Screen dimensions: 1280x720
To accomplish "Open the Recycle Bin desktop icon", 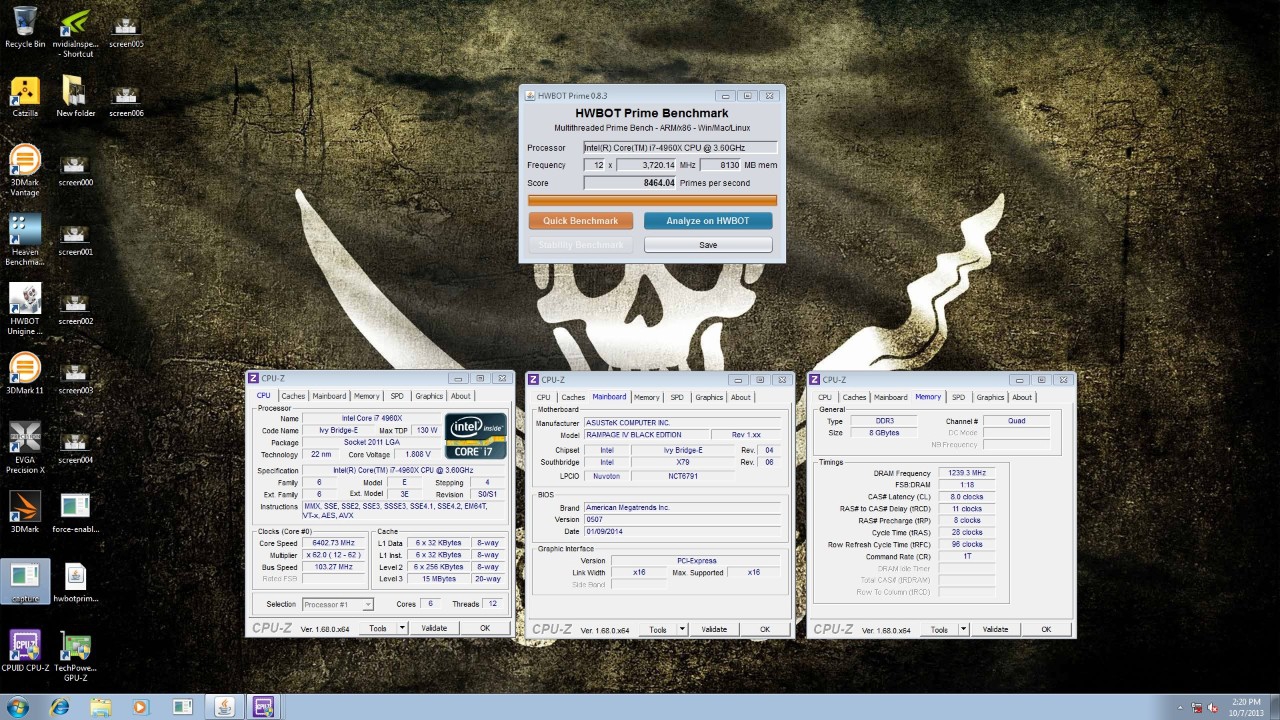I will click(25, 27).
